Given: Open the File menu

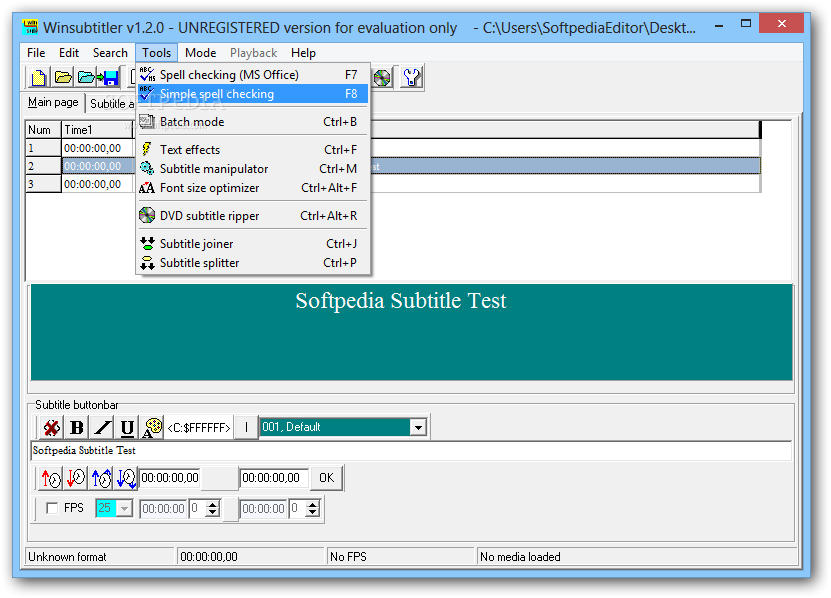Looking at the screenshot, I should 36,53.
